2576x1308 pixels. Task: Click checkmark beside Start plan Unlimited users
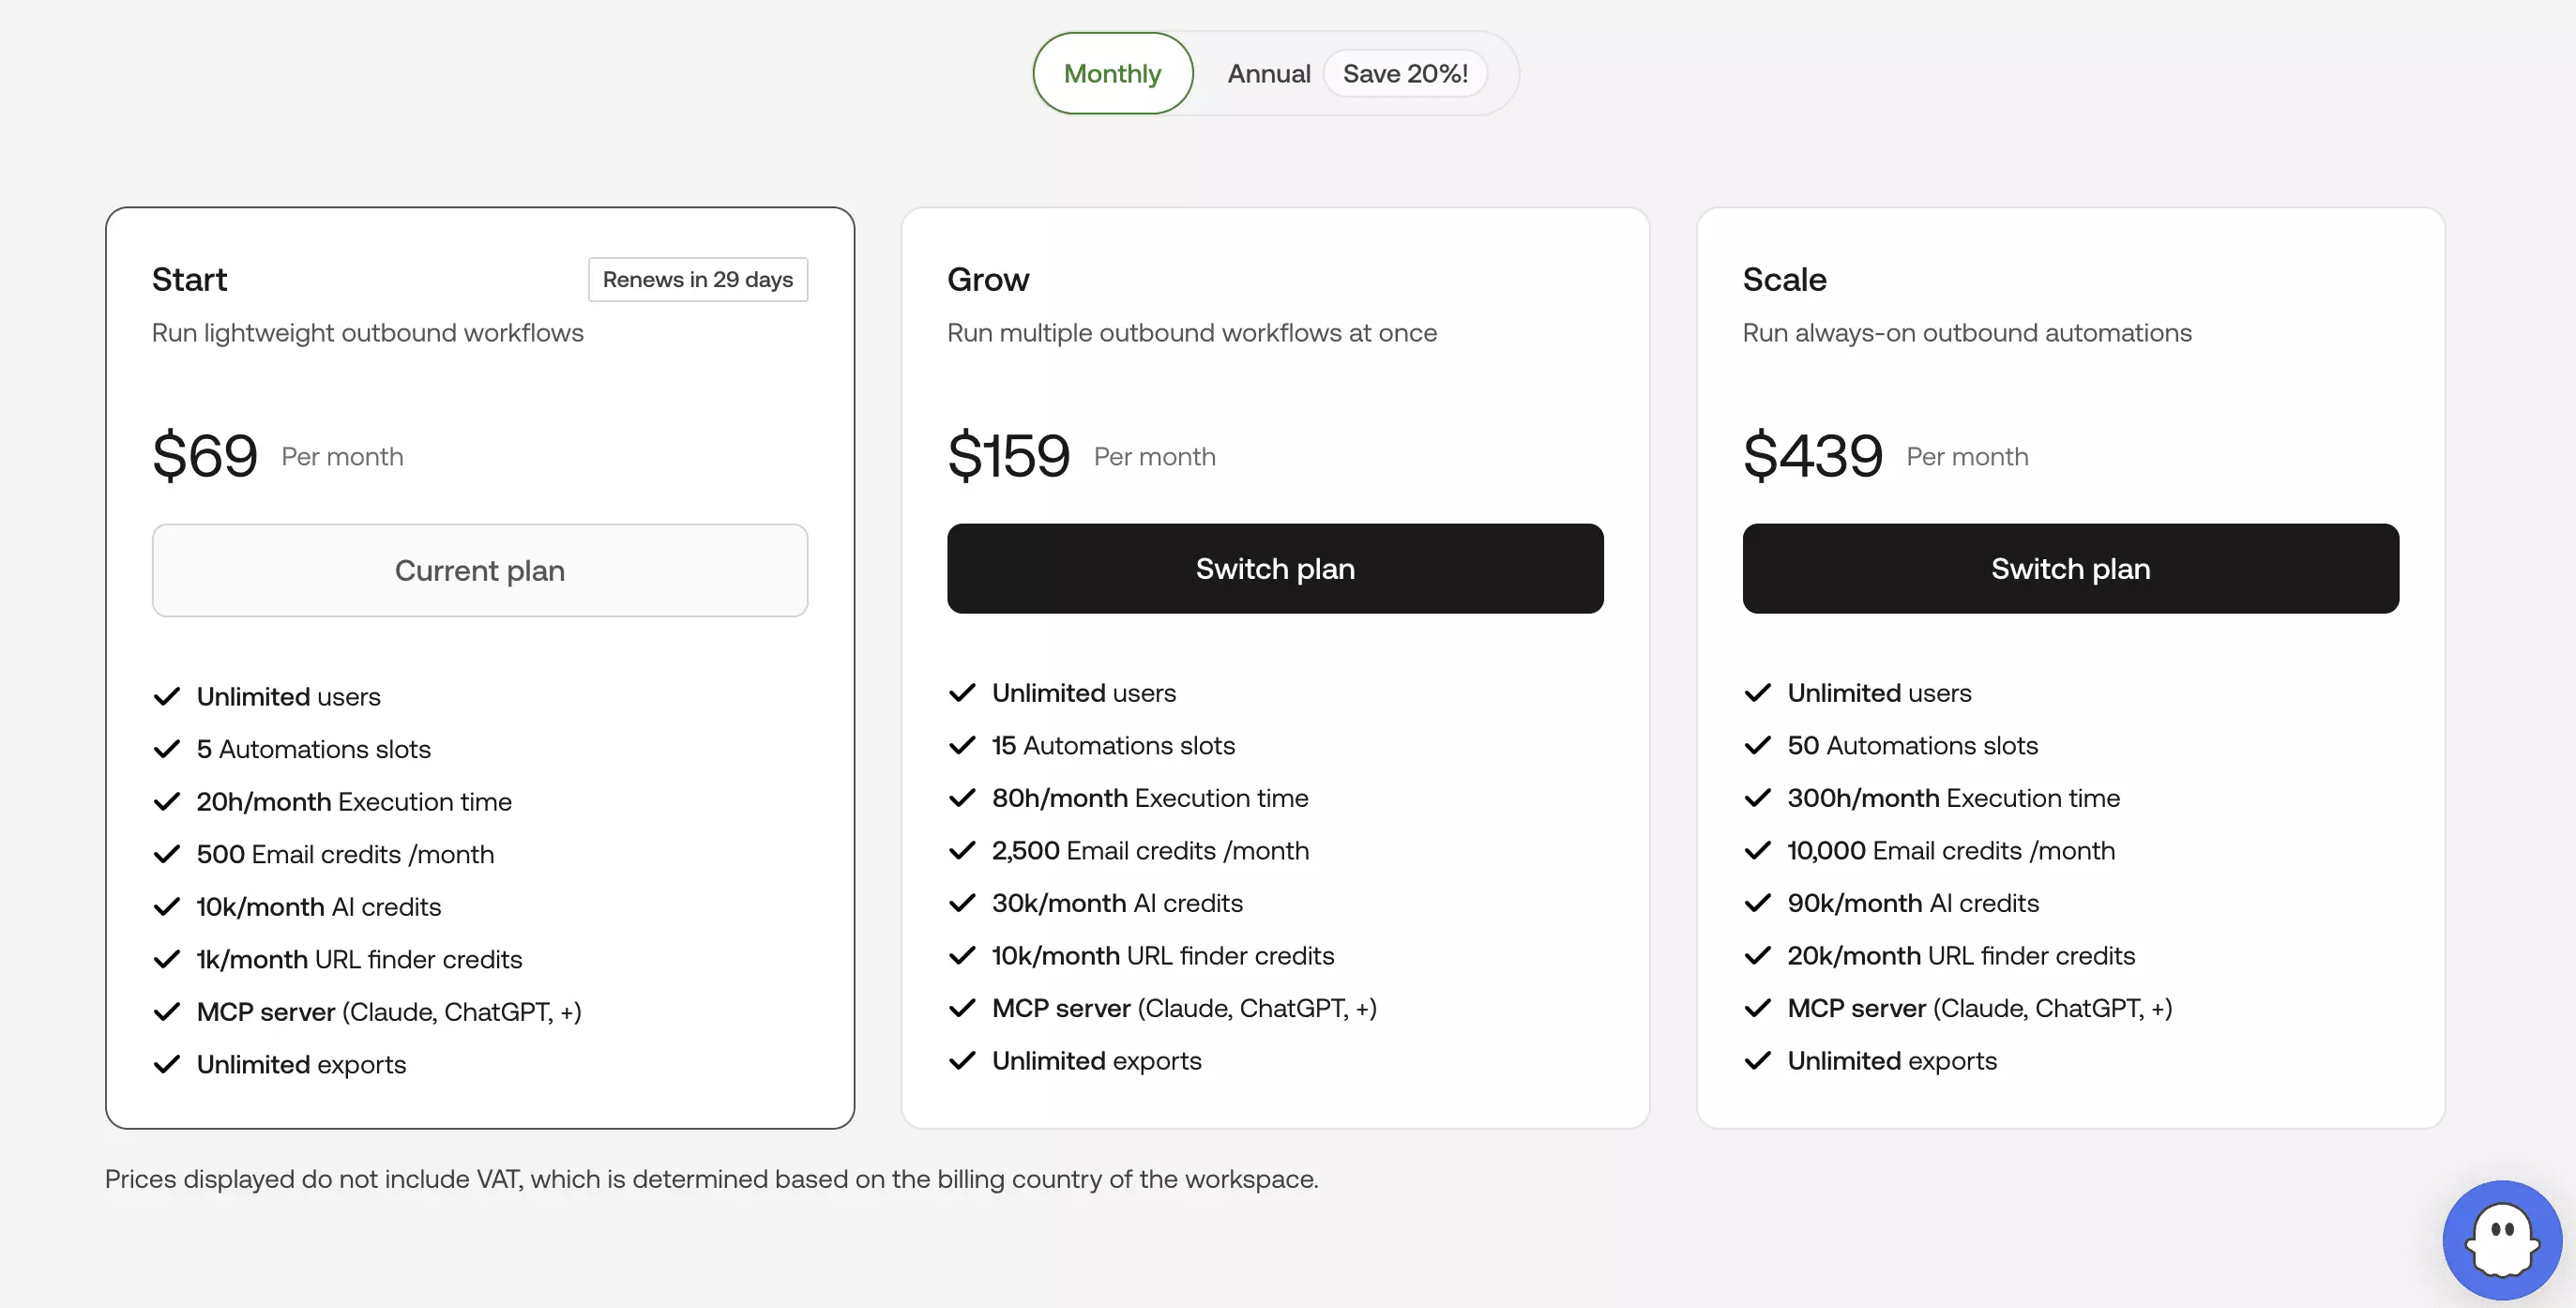coord(166,696)
